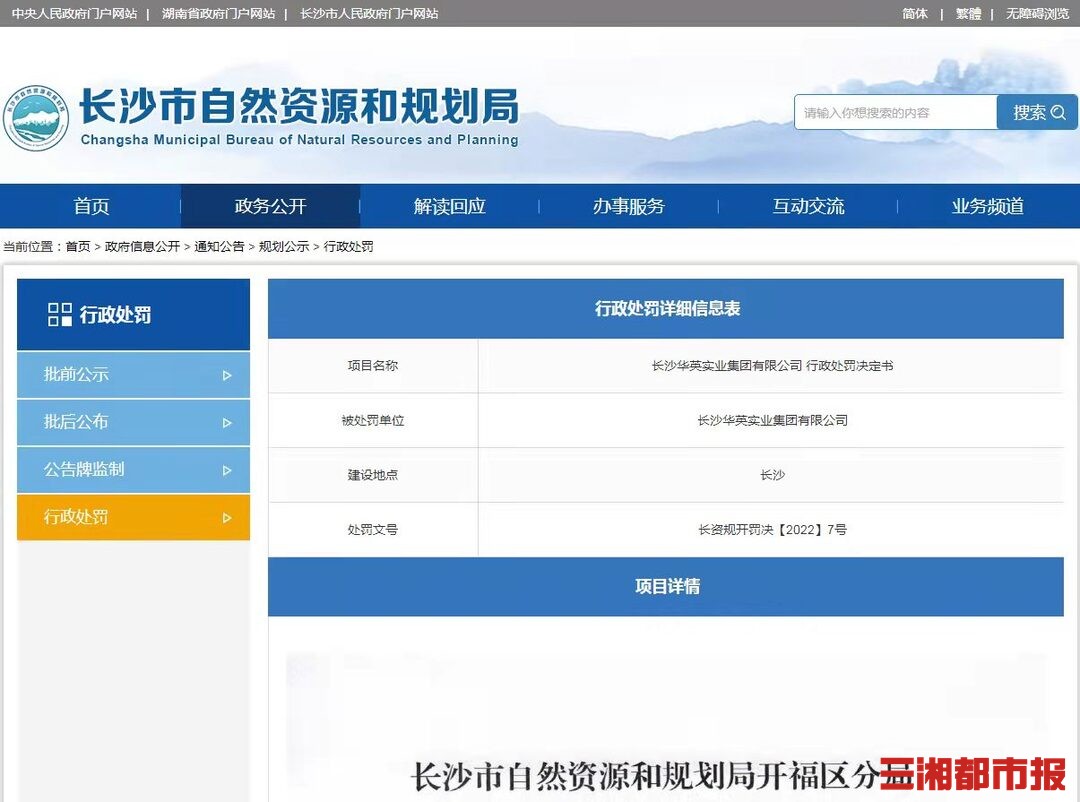Select 办事服务 in the nav bar
Image resolution: width=1080 pixels, height=802 pixels.
pyautogui.click(x=628, y=207)
